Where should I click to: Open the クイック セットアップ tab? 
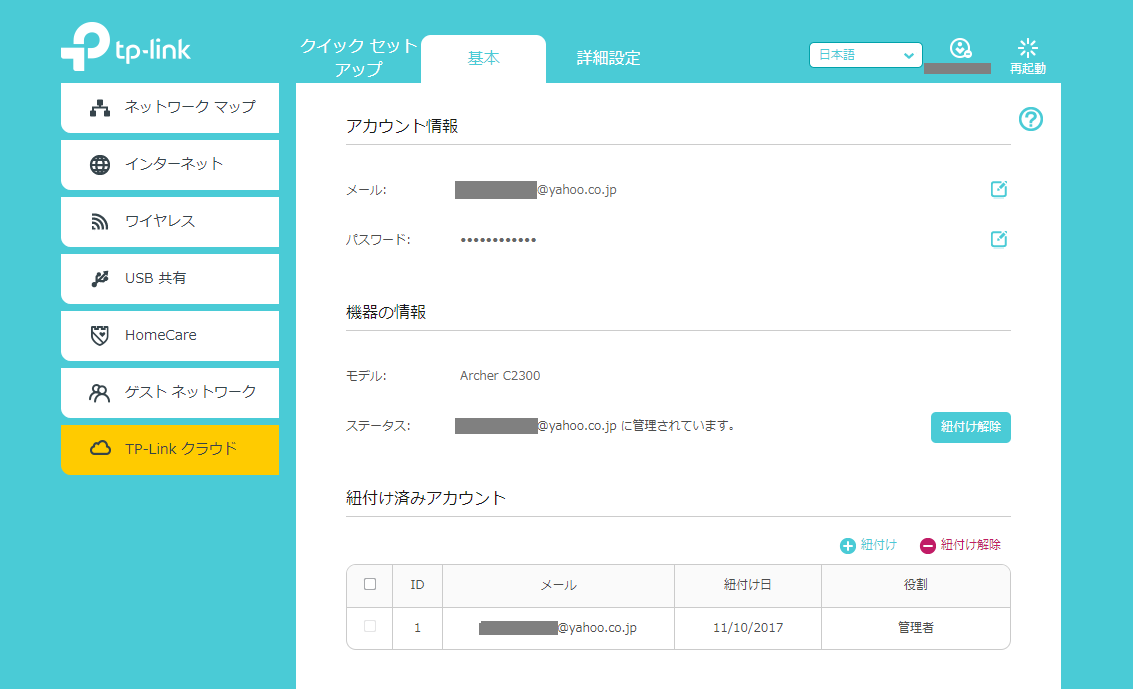click(357, 58)
